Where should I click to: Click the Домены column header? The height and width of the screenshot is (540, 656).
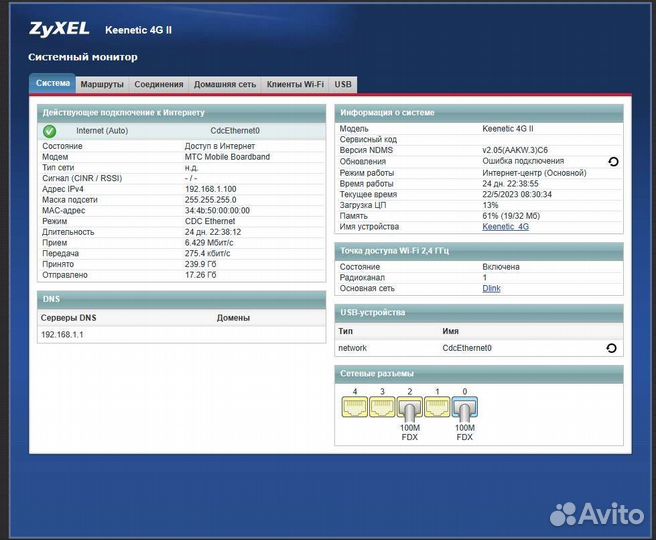[233, 318]
